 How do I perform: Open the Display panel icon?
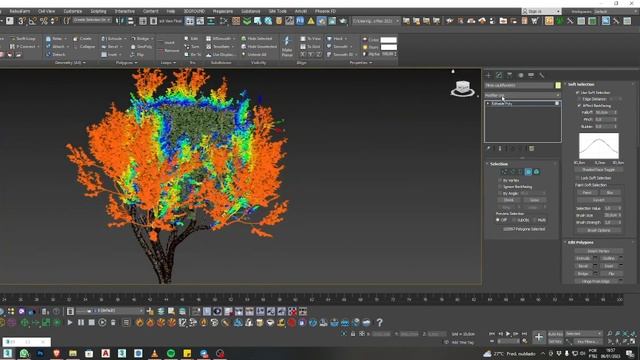(x=531, y=75)
